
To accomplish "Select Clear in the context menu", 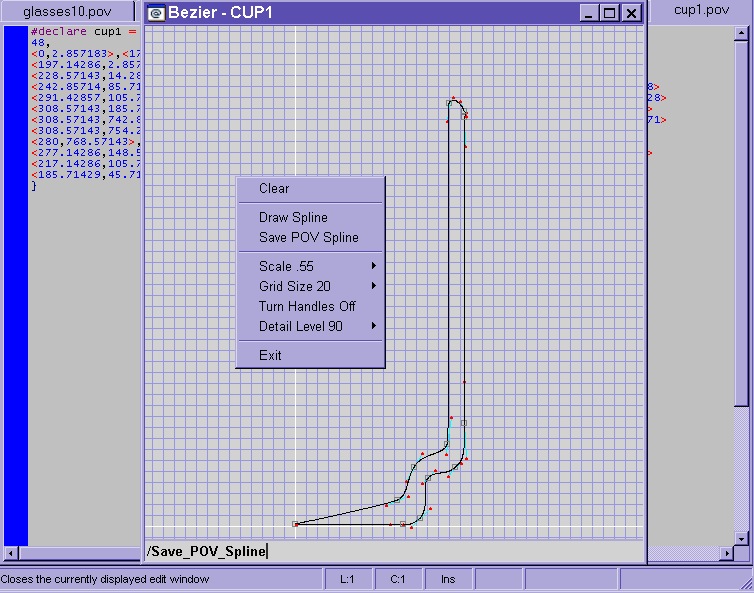I will point(274,188).
